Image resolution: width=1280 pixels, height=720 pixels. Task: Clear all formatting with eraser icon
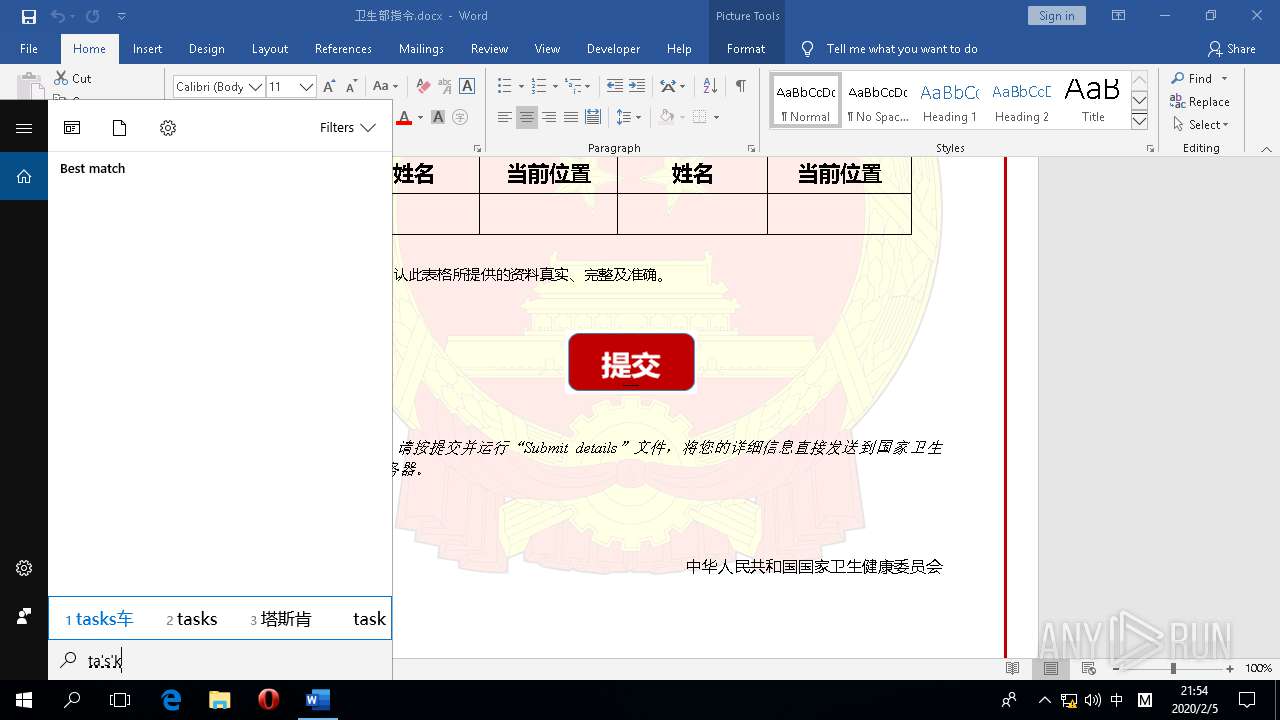pos(423,87)
